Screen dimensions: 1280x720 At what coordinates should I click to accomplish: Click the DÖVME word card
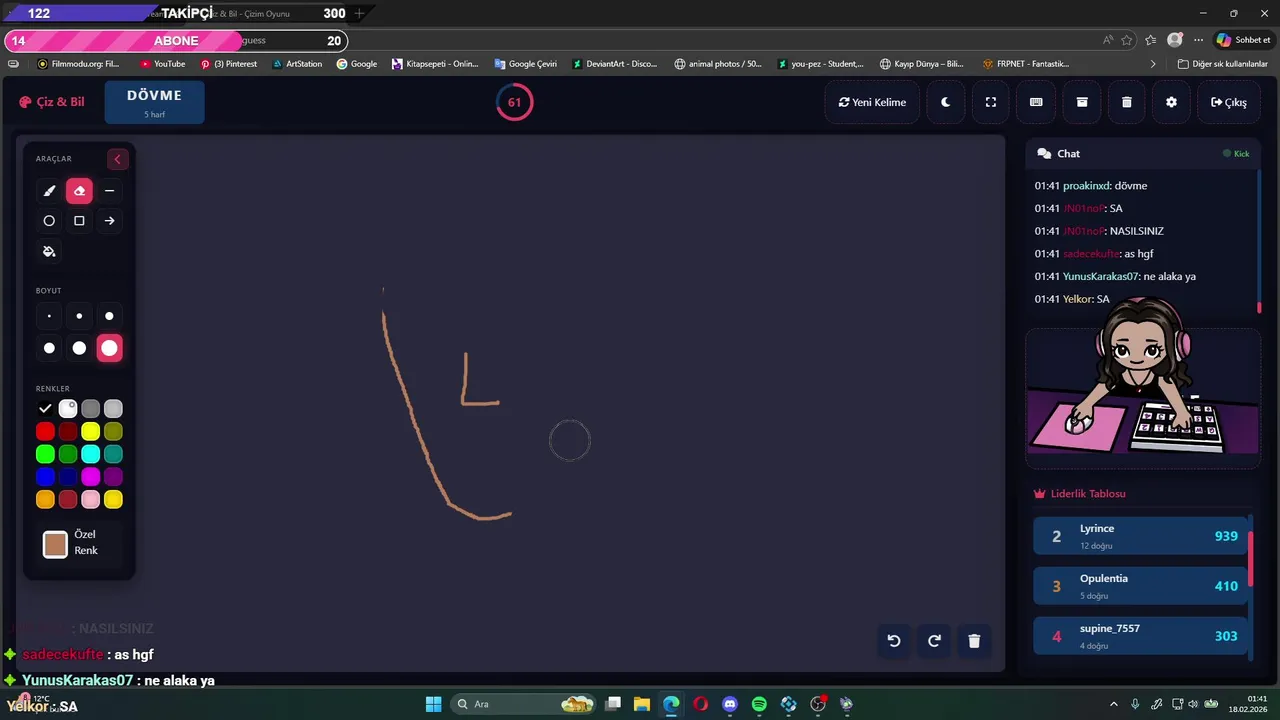(154, 102)
